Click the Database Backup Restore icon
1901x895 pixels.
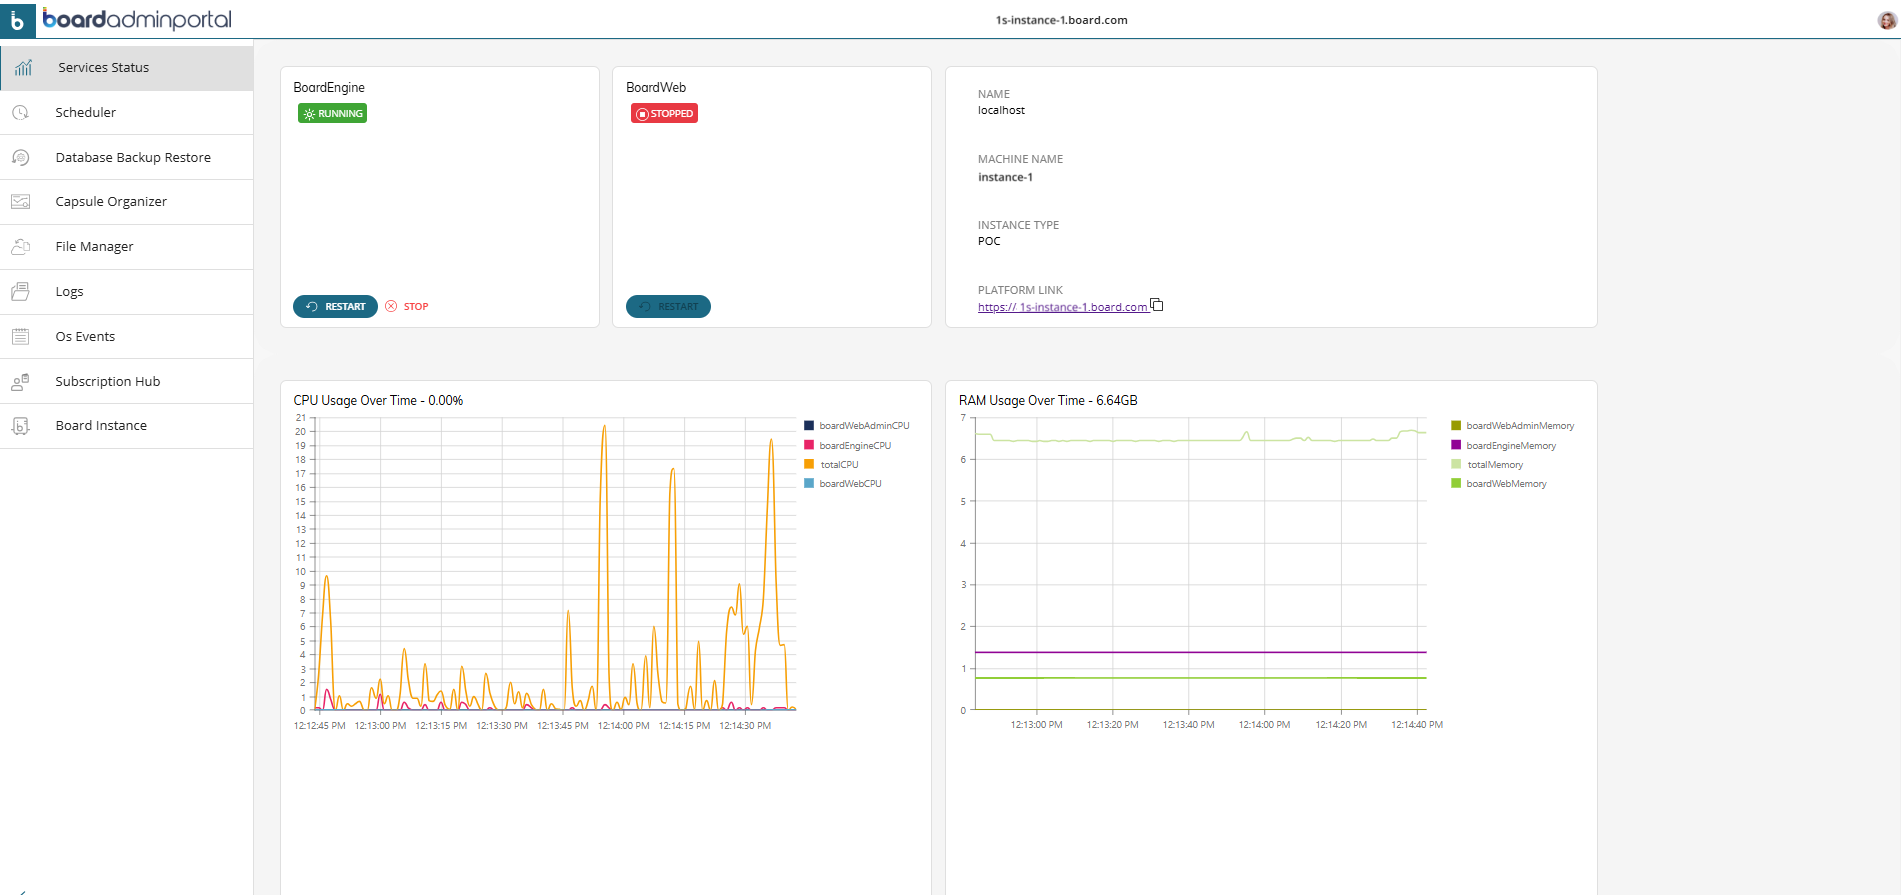tap(20, 157)
